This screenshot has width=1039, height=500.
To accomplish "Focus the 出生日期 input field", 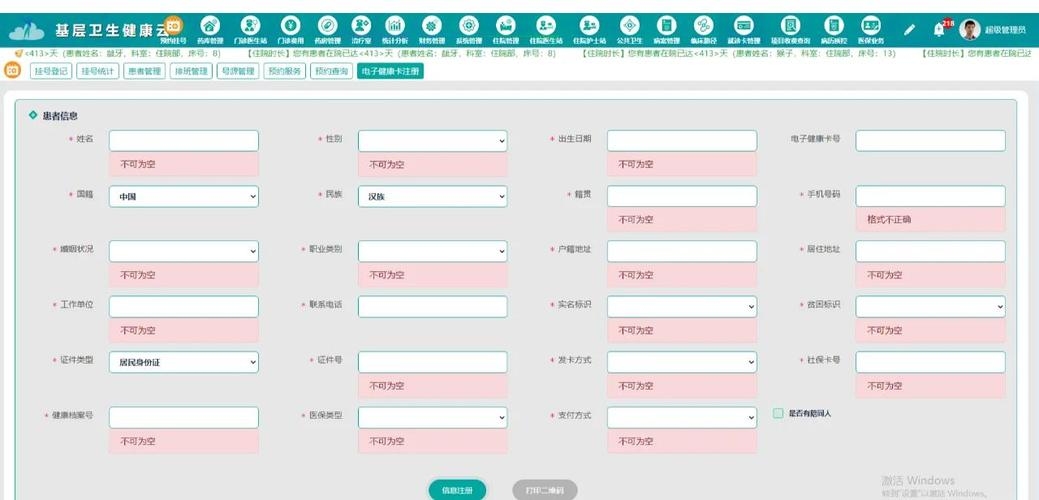I will pyautogui.click(x=682, y=140).
